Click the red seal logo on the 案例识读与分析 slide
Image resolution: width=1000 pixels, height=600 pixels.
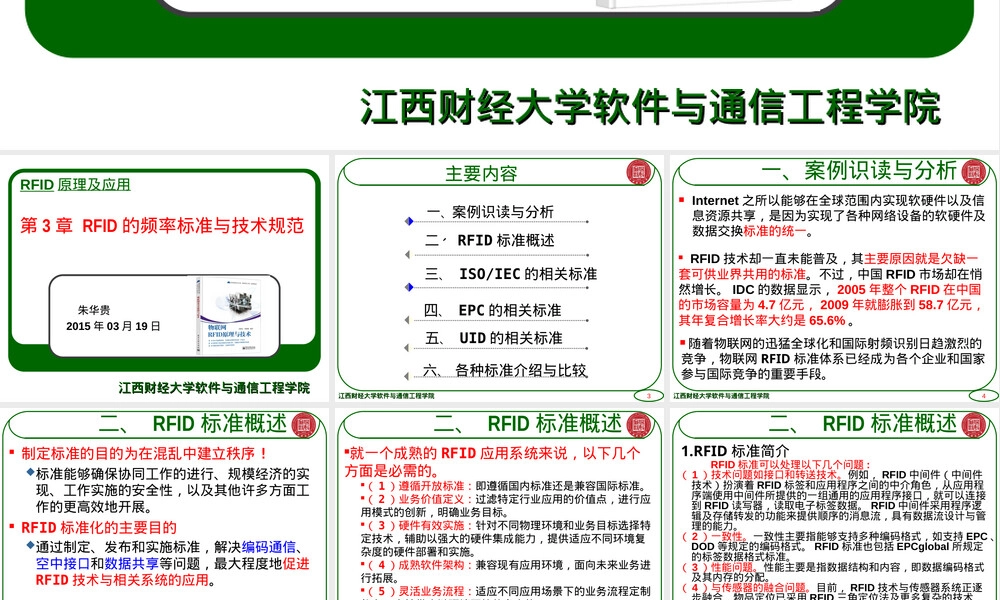pos(974,172)
